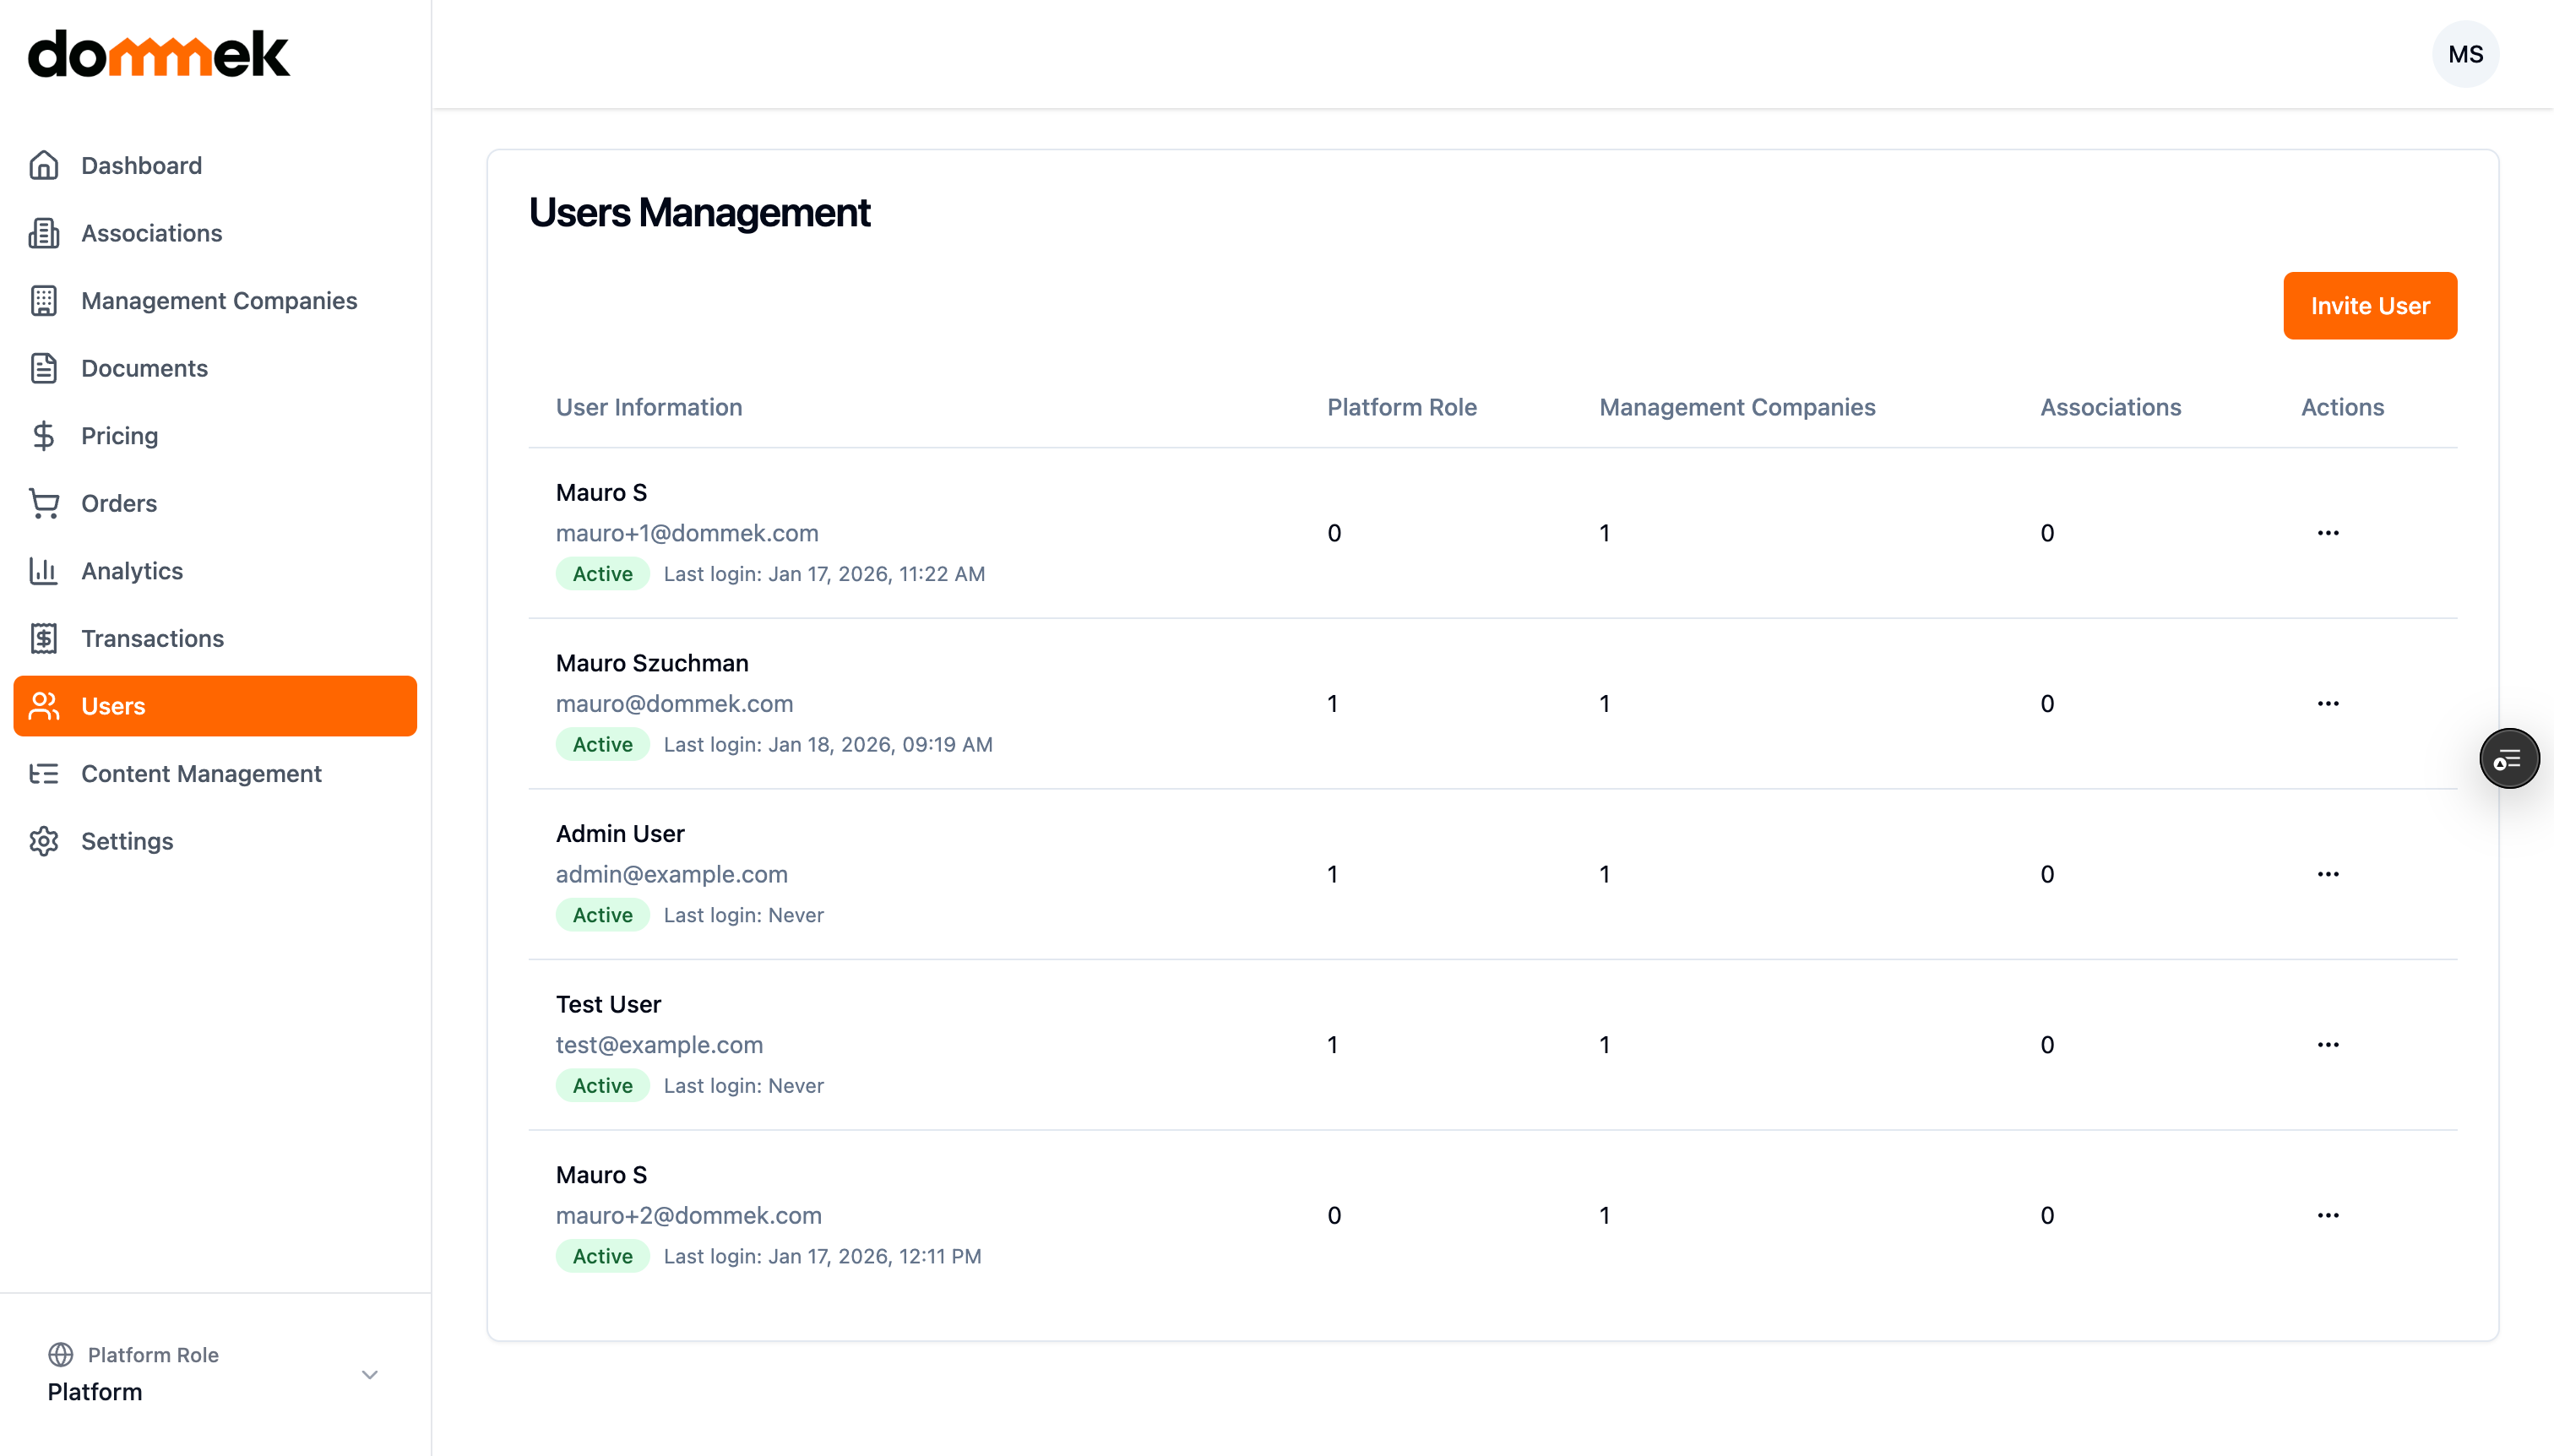Click the Management Companies grid building icon

click(44, 300)
